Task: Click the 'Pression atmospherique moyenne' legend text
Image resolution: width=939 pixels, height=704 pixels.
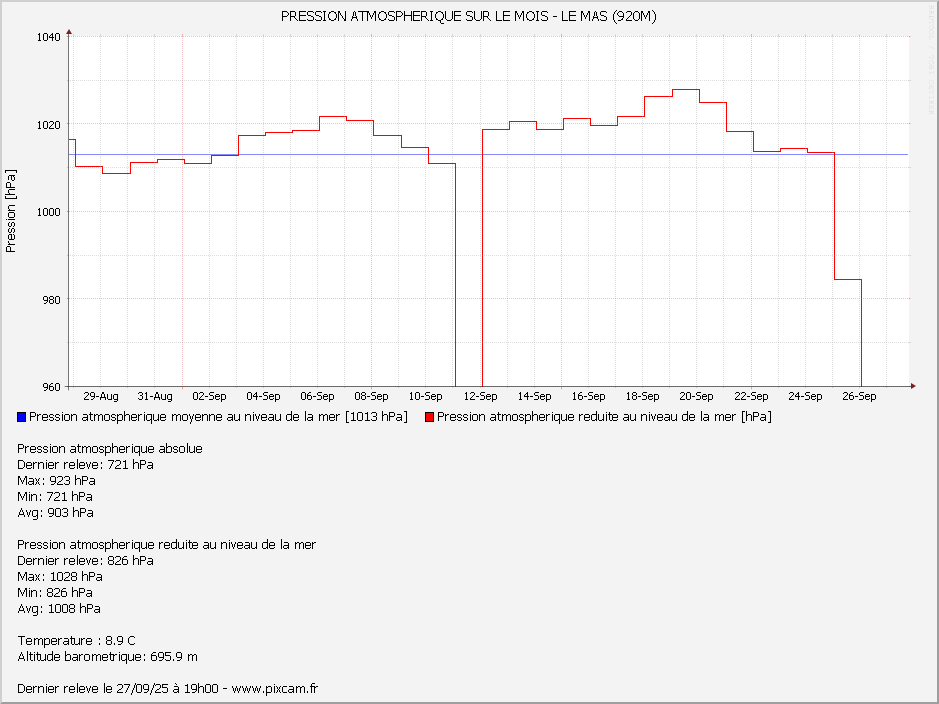Action: pyautogui.click(x=218, y=417)
